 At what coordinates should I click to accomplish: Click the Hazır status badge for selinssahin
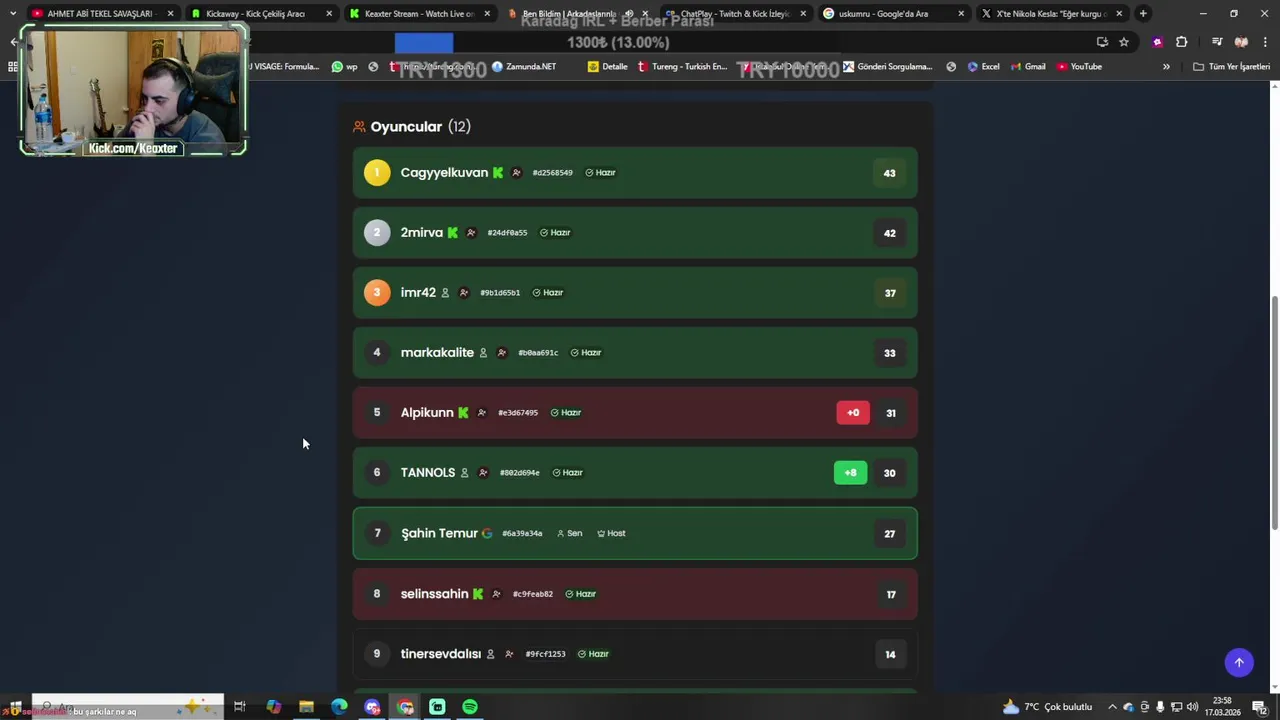pos(581,594)
